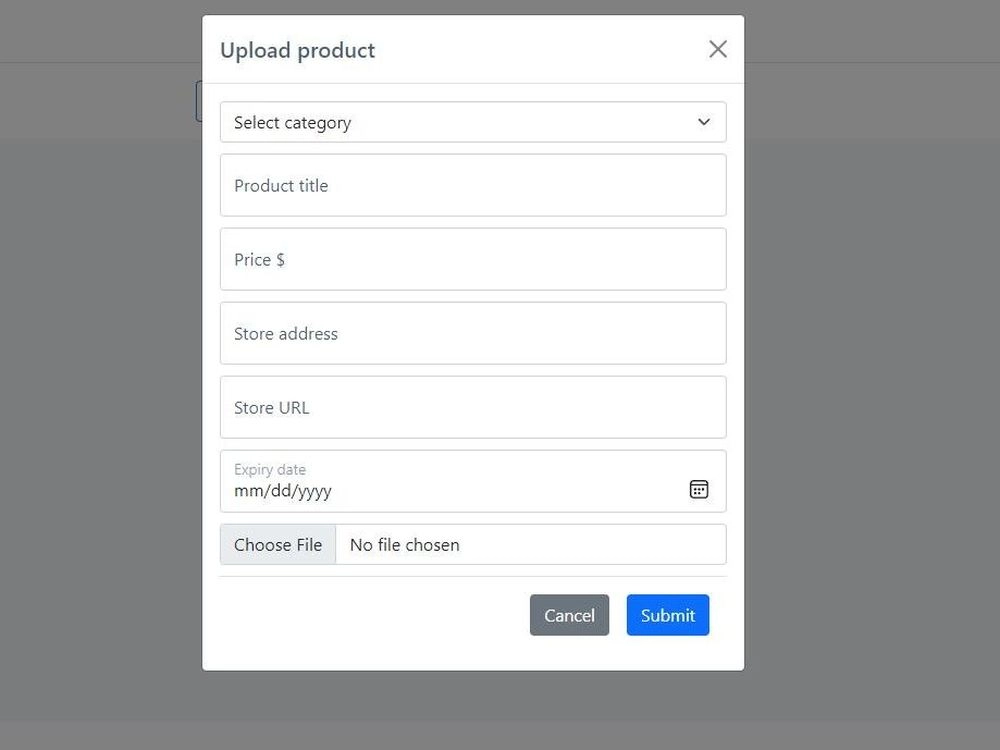Click the No file chosen text area
The width and height of the screenshot is (1000, 750).
pos(404,545)
